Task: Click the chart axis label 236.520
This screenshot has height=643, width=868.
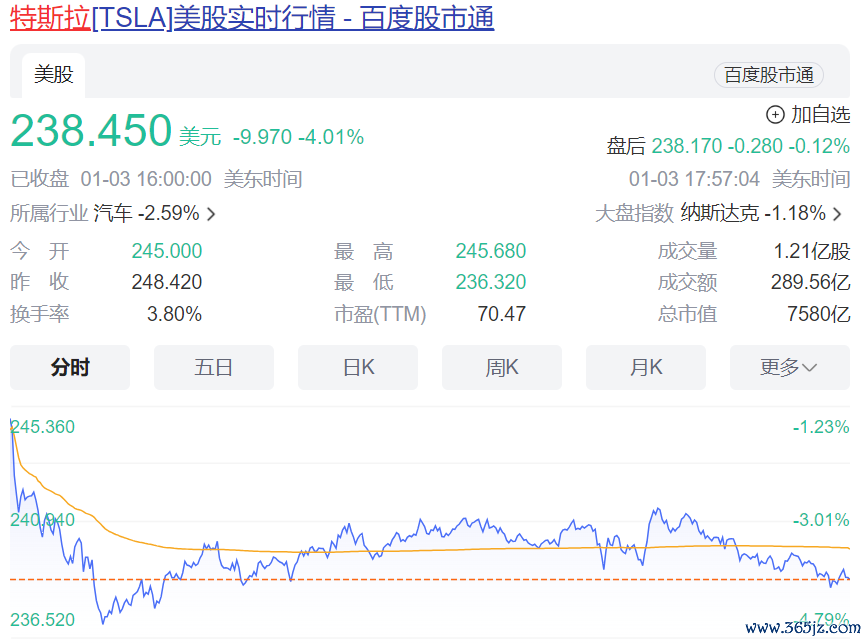Action: 43,620
